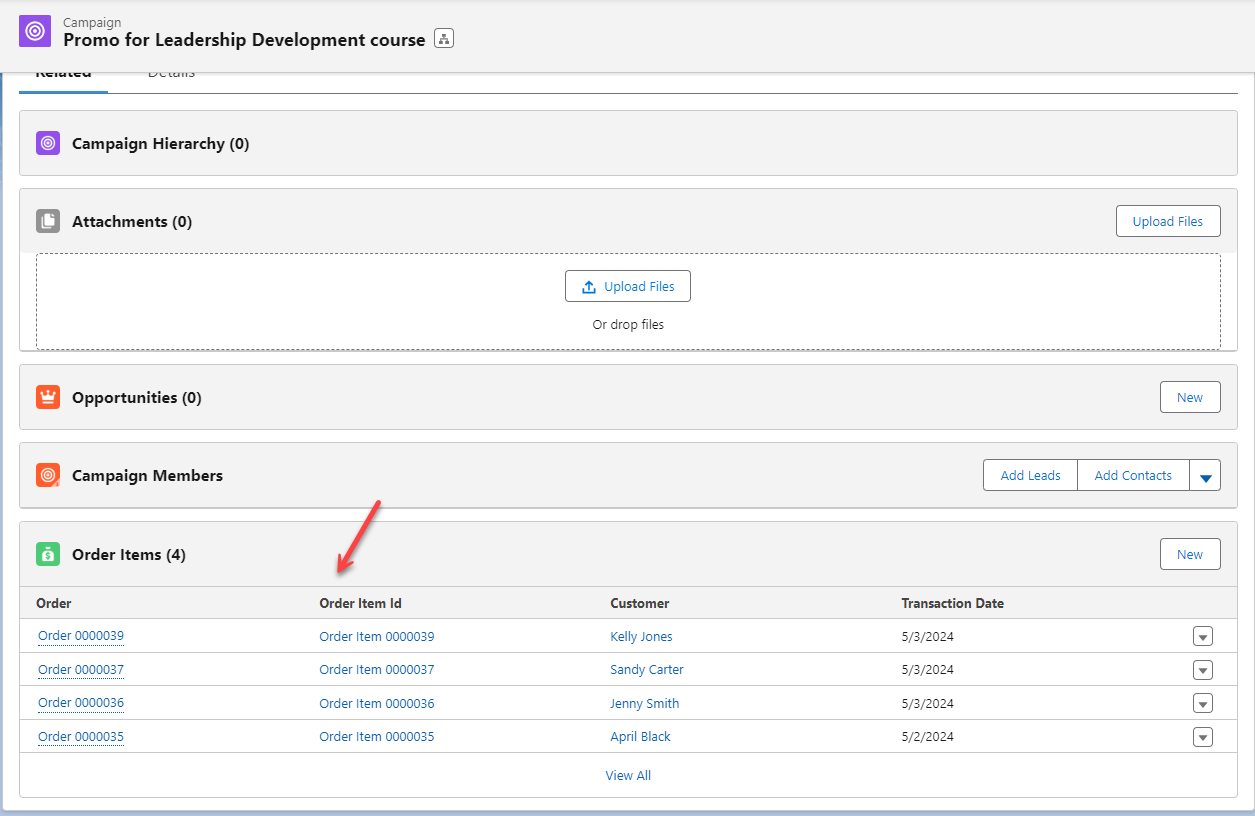Screen dimensions: 1255x816
Task: Click the Order Items green icon
Action: (48, 554)
